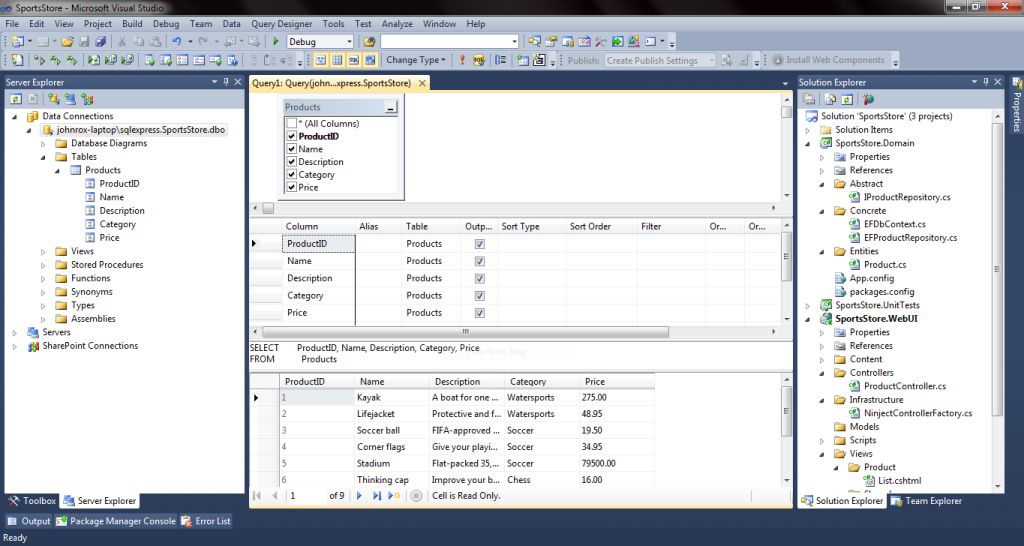Click Refresh icon in Solution Explorer toolbar

(x=847, y=99)
